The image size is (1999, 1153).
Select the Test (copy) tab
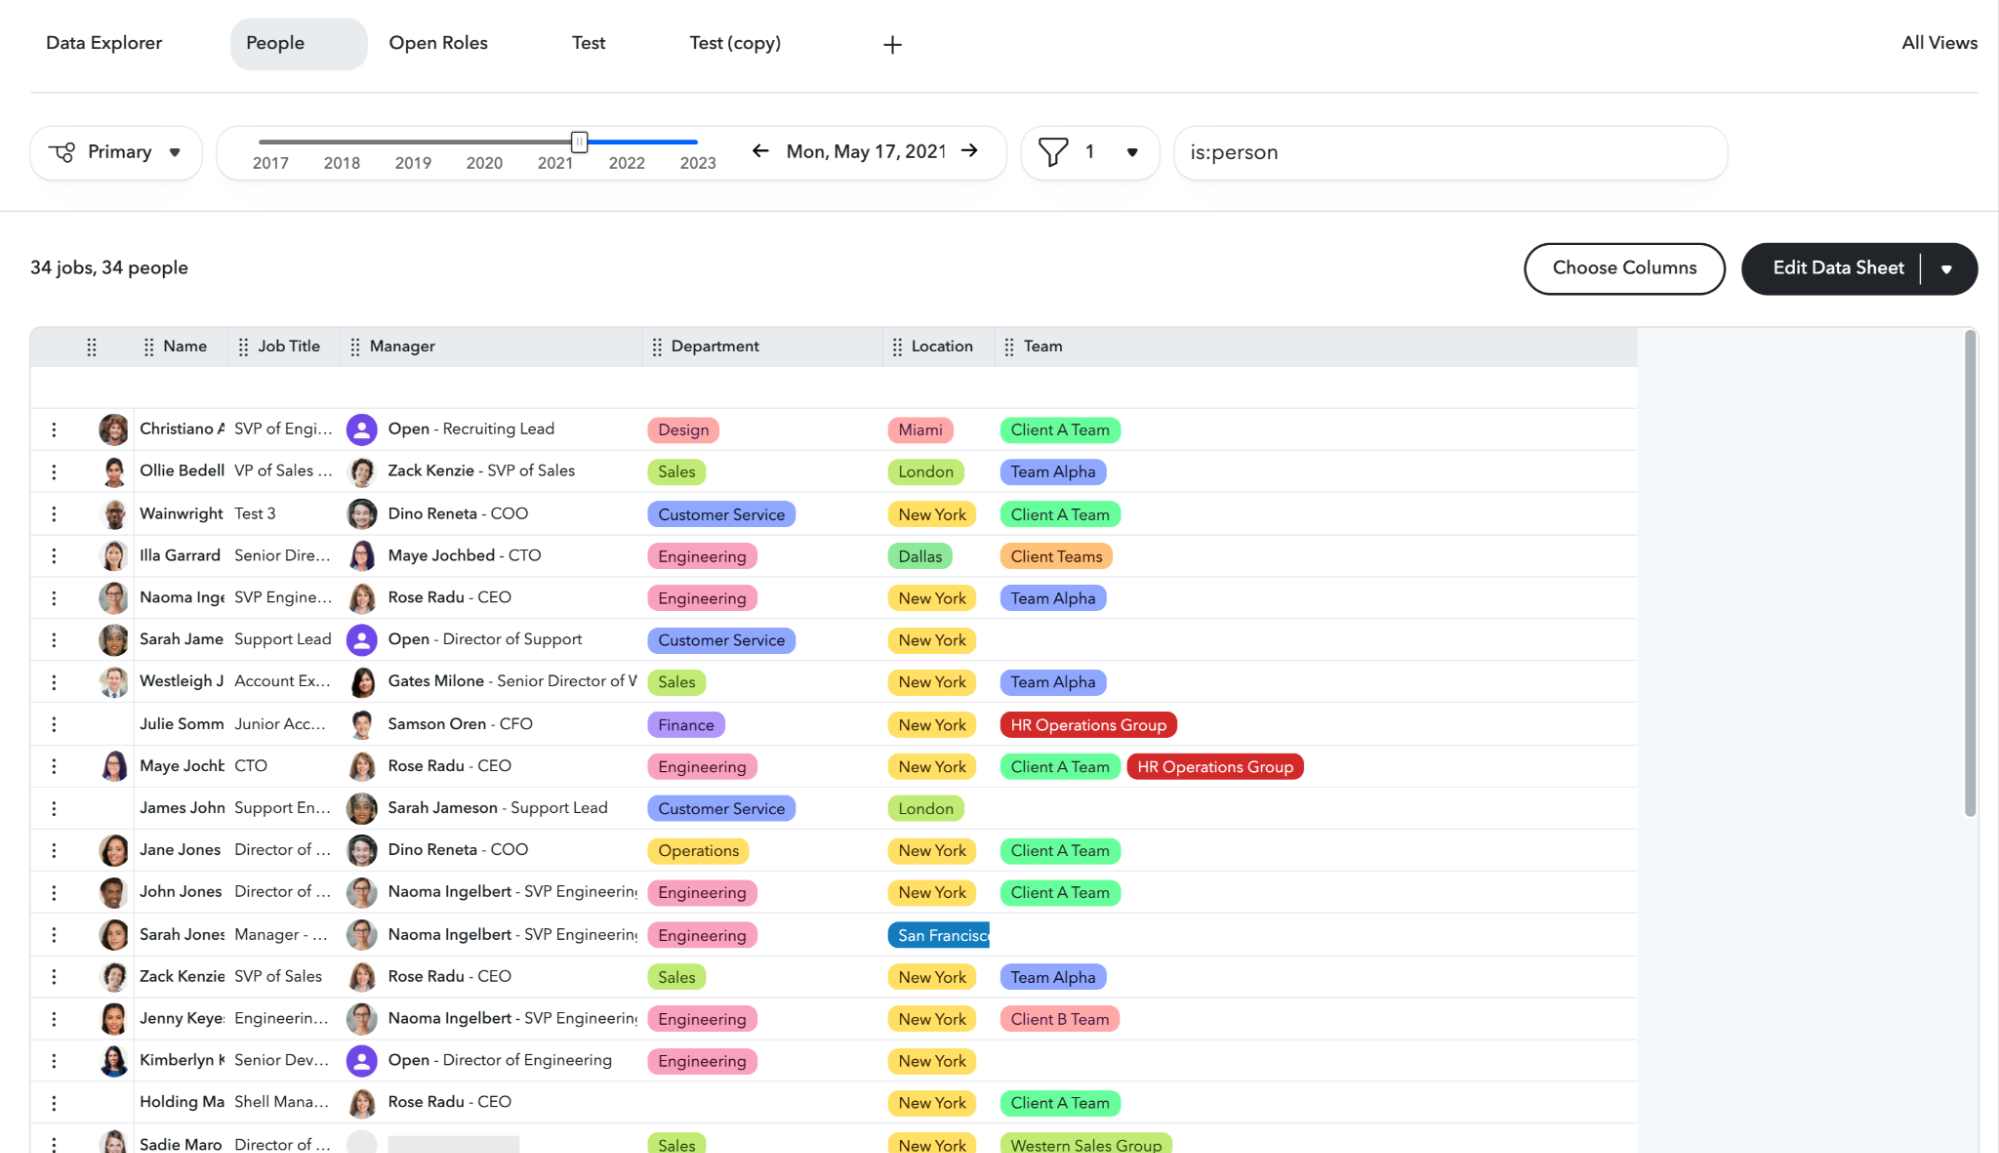pos(734,43)
